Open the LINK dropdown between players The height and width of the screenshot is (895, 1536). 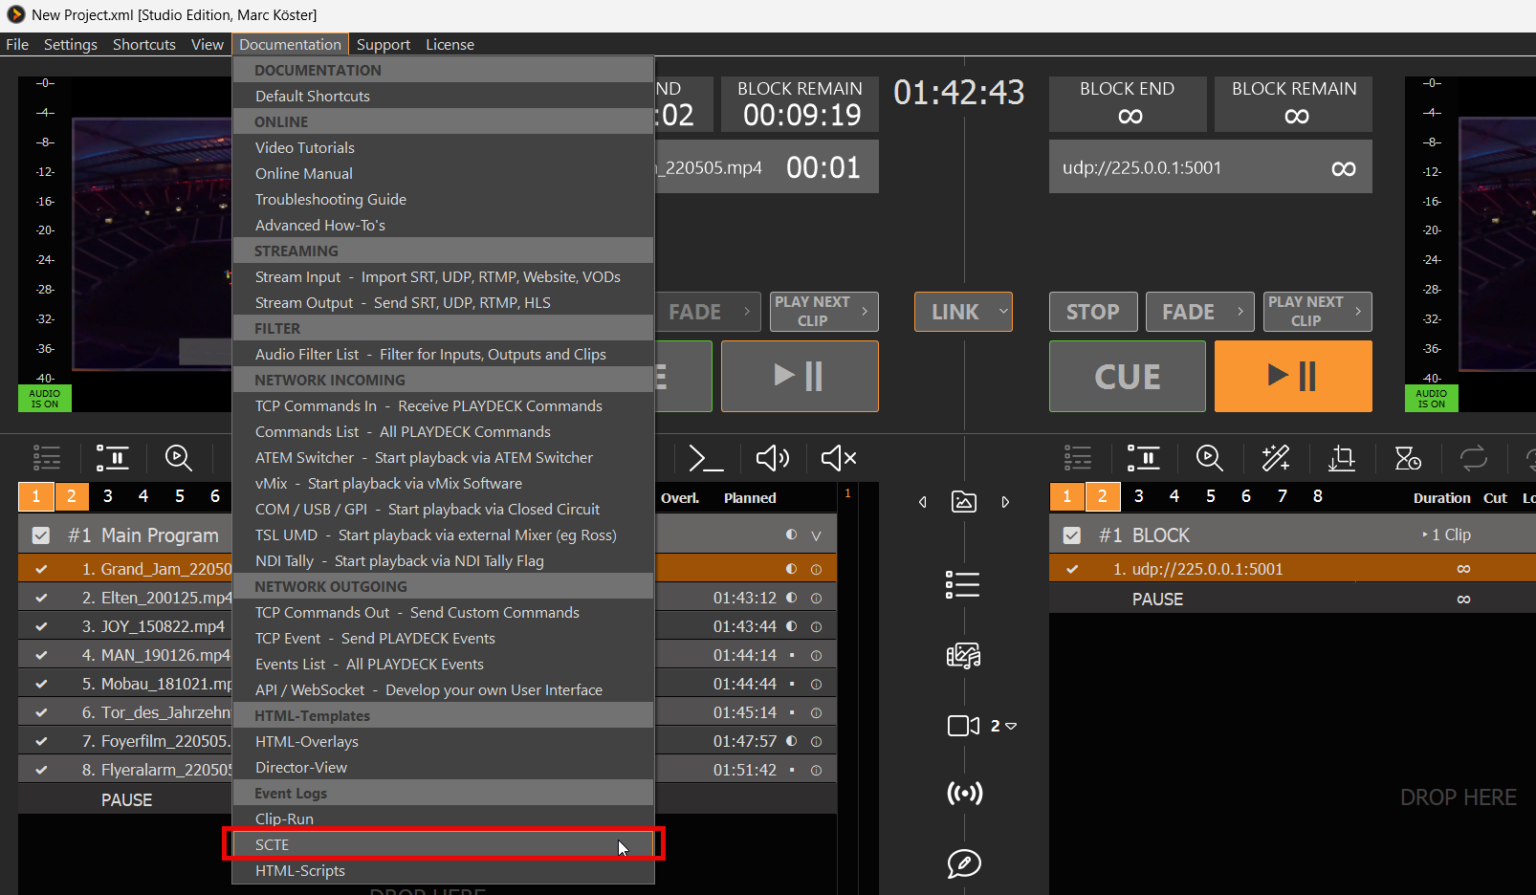(1002, 312)
